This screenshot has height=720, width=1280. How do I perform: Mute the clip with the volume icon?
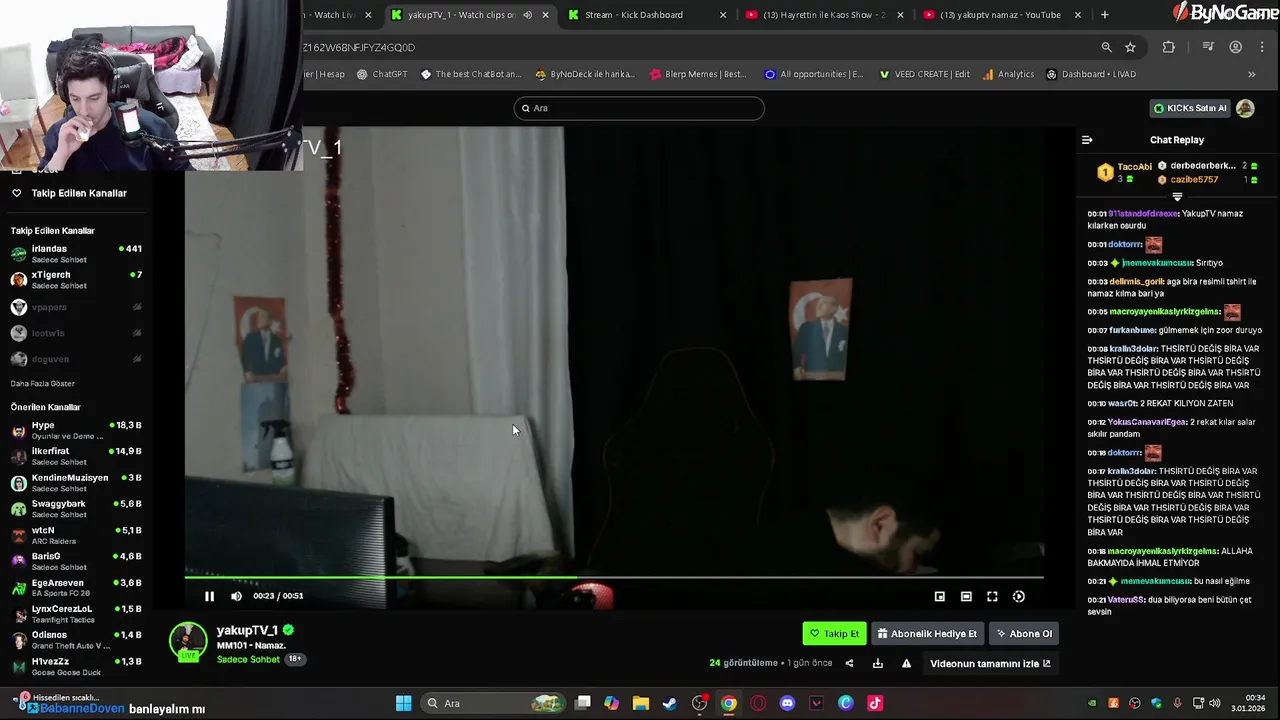(236, 596)
